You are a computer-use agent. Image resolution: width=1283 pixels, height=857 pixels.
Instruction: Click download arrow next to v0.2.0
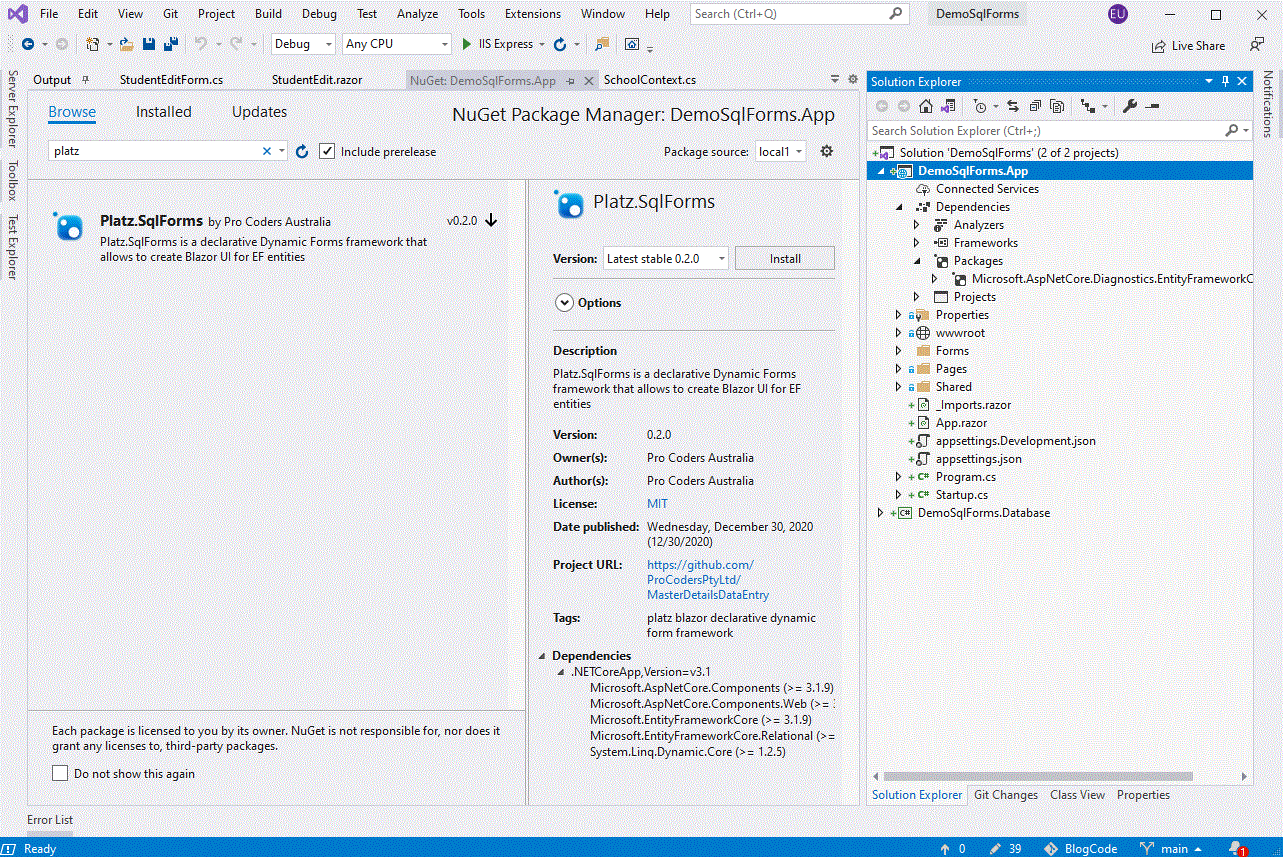(x=491, y=221)
